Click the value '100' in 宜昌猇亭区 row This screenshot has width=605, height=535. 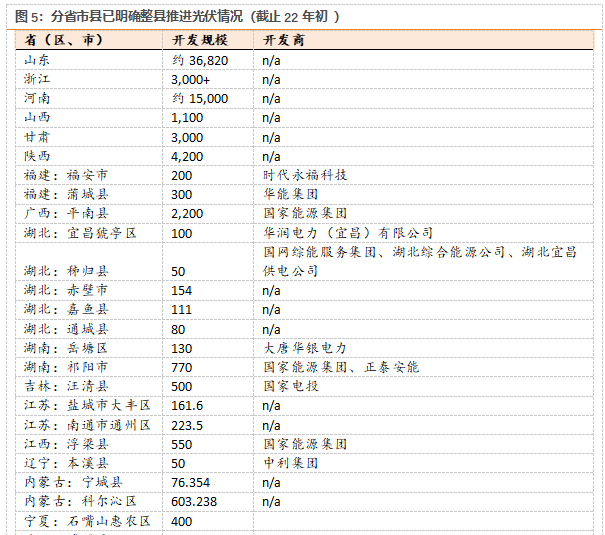click(x=182, y=234)
